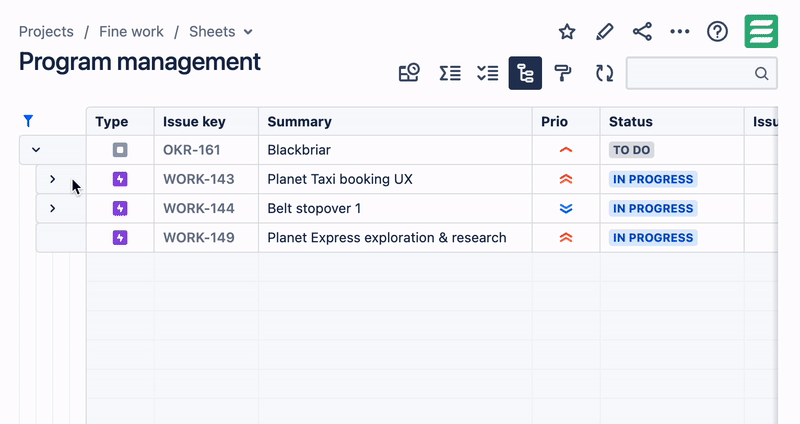
Task: Go to Projects breadcrumb
Action: (46, 32)
